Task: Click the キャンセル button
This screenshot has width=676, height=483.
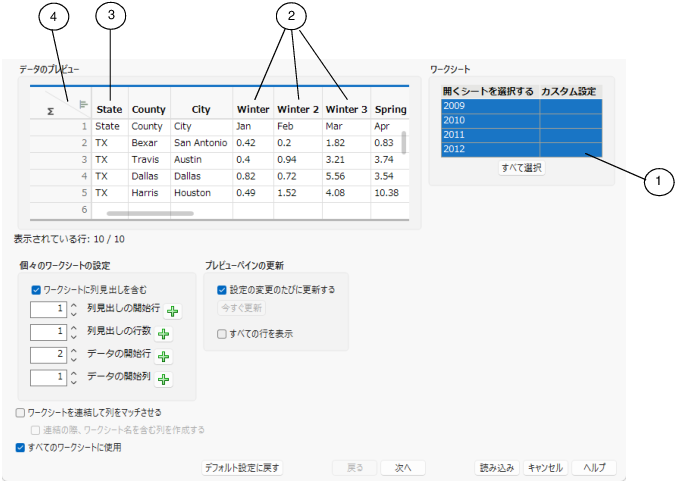Action: [x=545, y=468]
